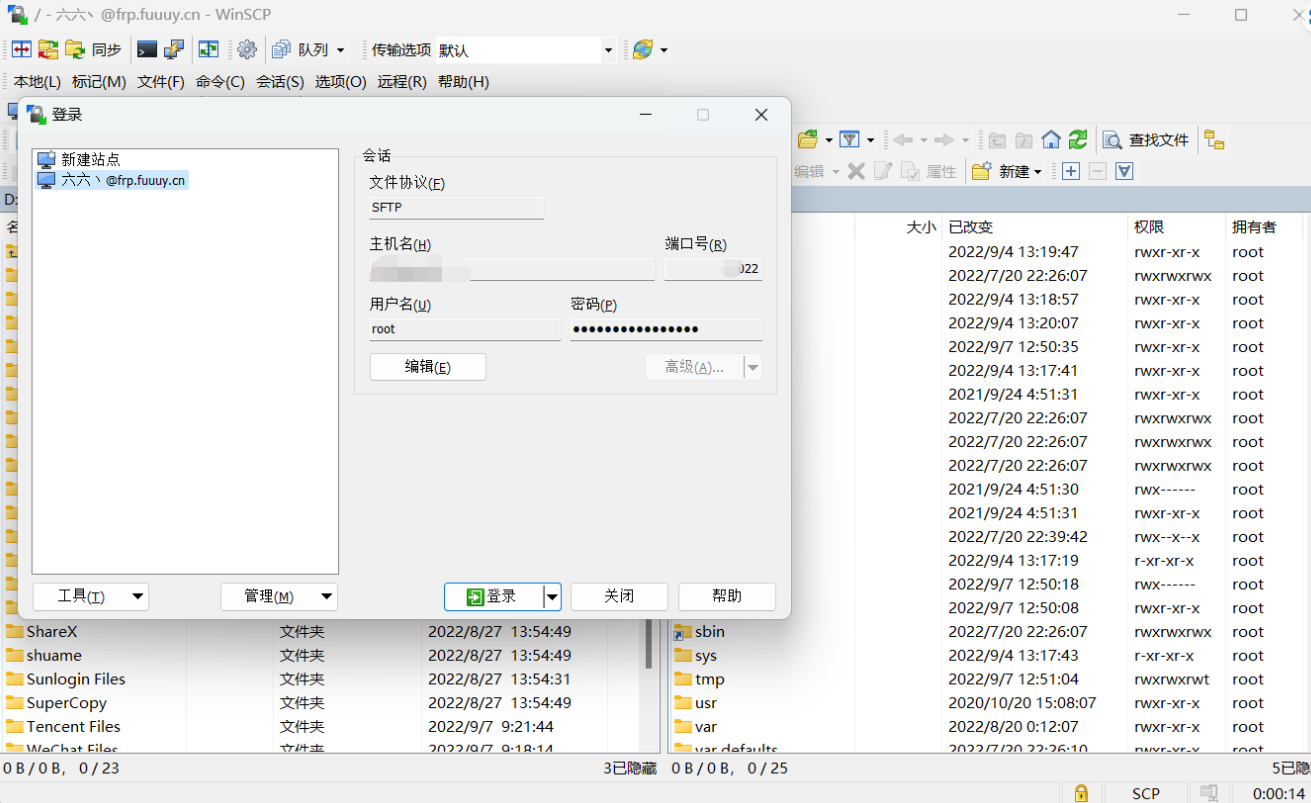
Task: Open the console terminal icon
Action: (x=147, y=50)
